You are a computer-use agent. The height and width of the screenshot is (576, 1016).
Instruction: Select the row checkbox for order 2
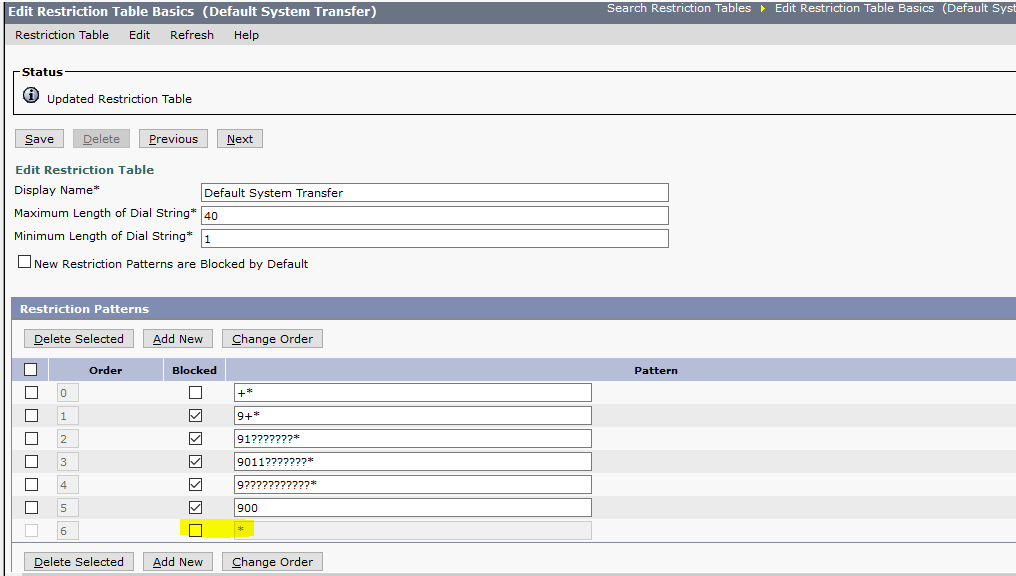click(x=31, y=438)
